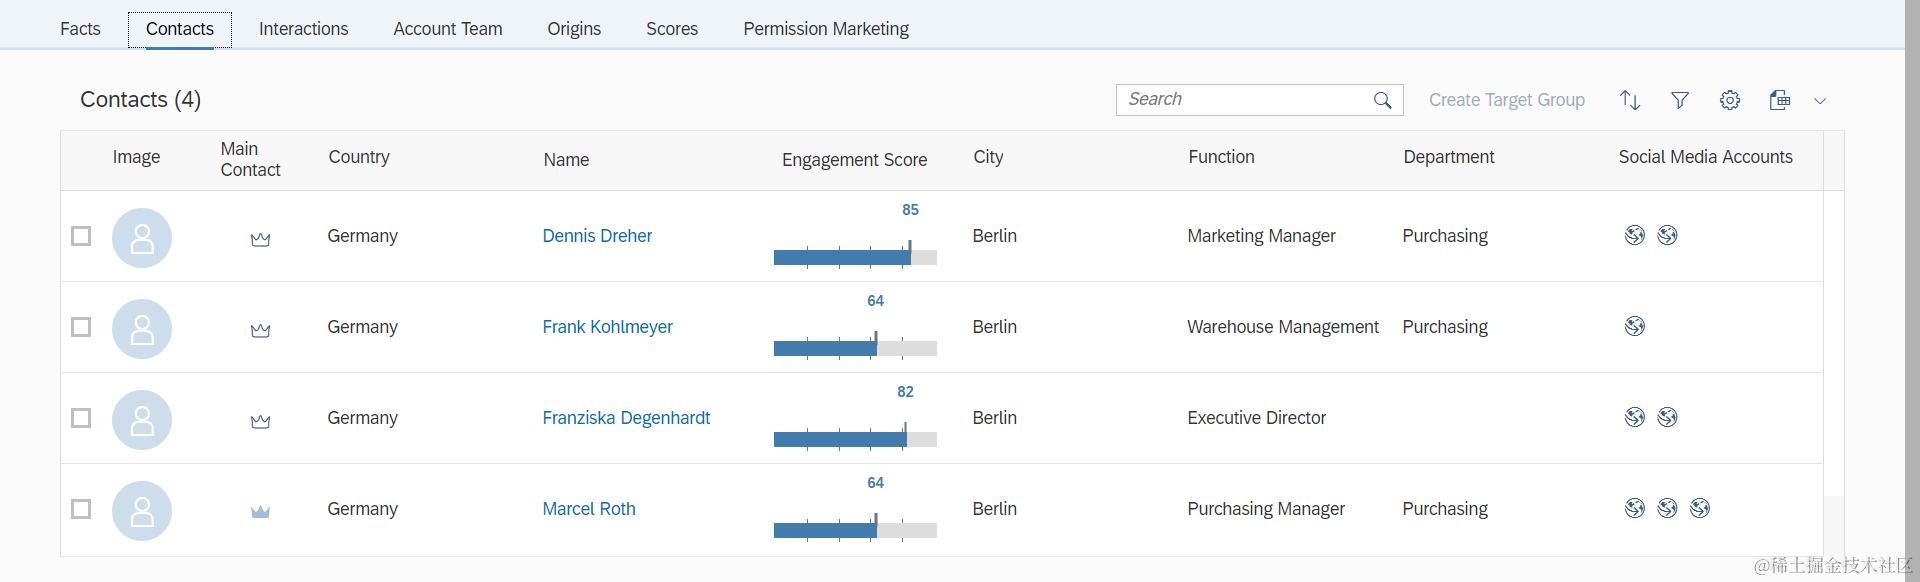Click the Create Target Group button

[x=1506, y=100]
